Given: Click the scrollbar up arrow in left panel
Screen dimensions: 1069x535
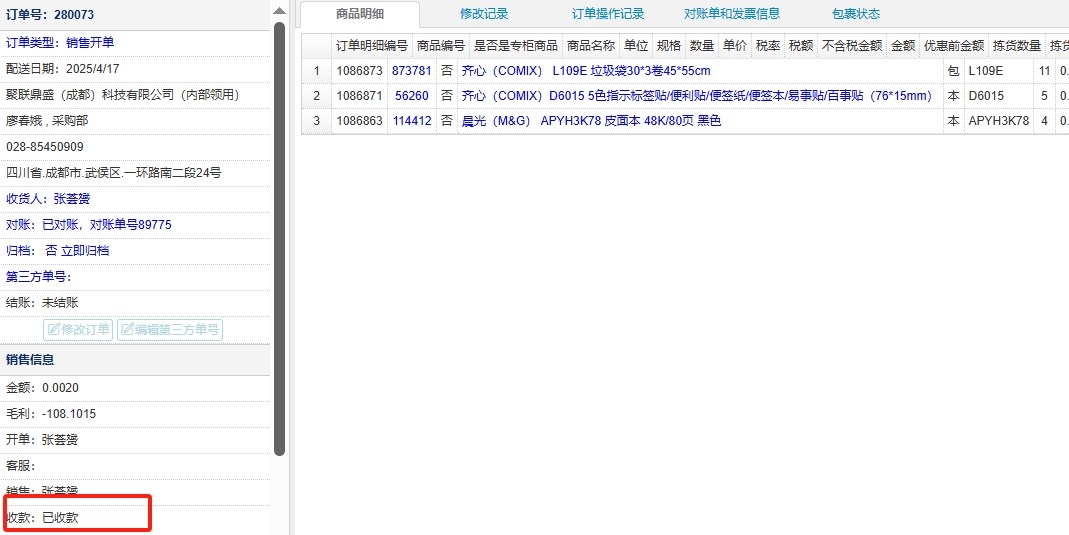Looking at the screenshot, I should click(x=280, y=11).
